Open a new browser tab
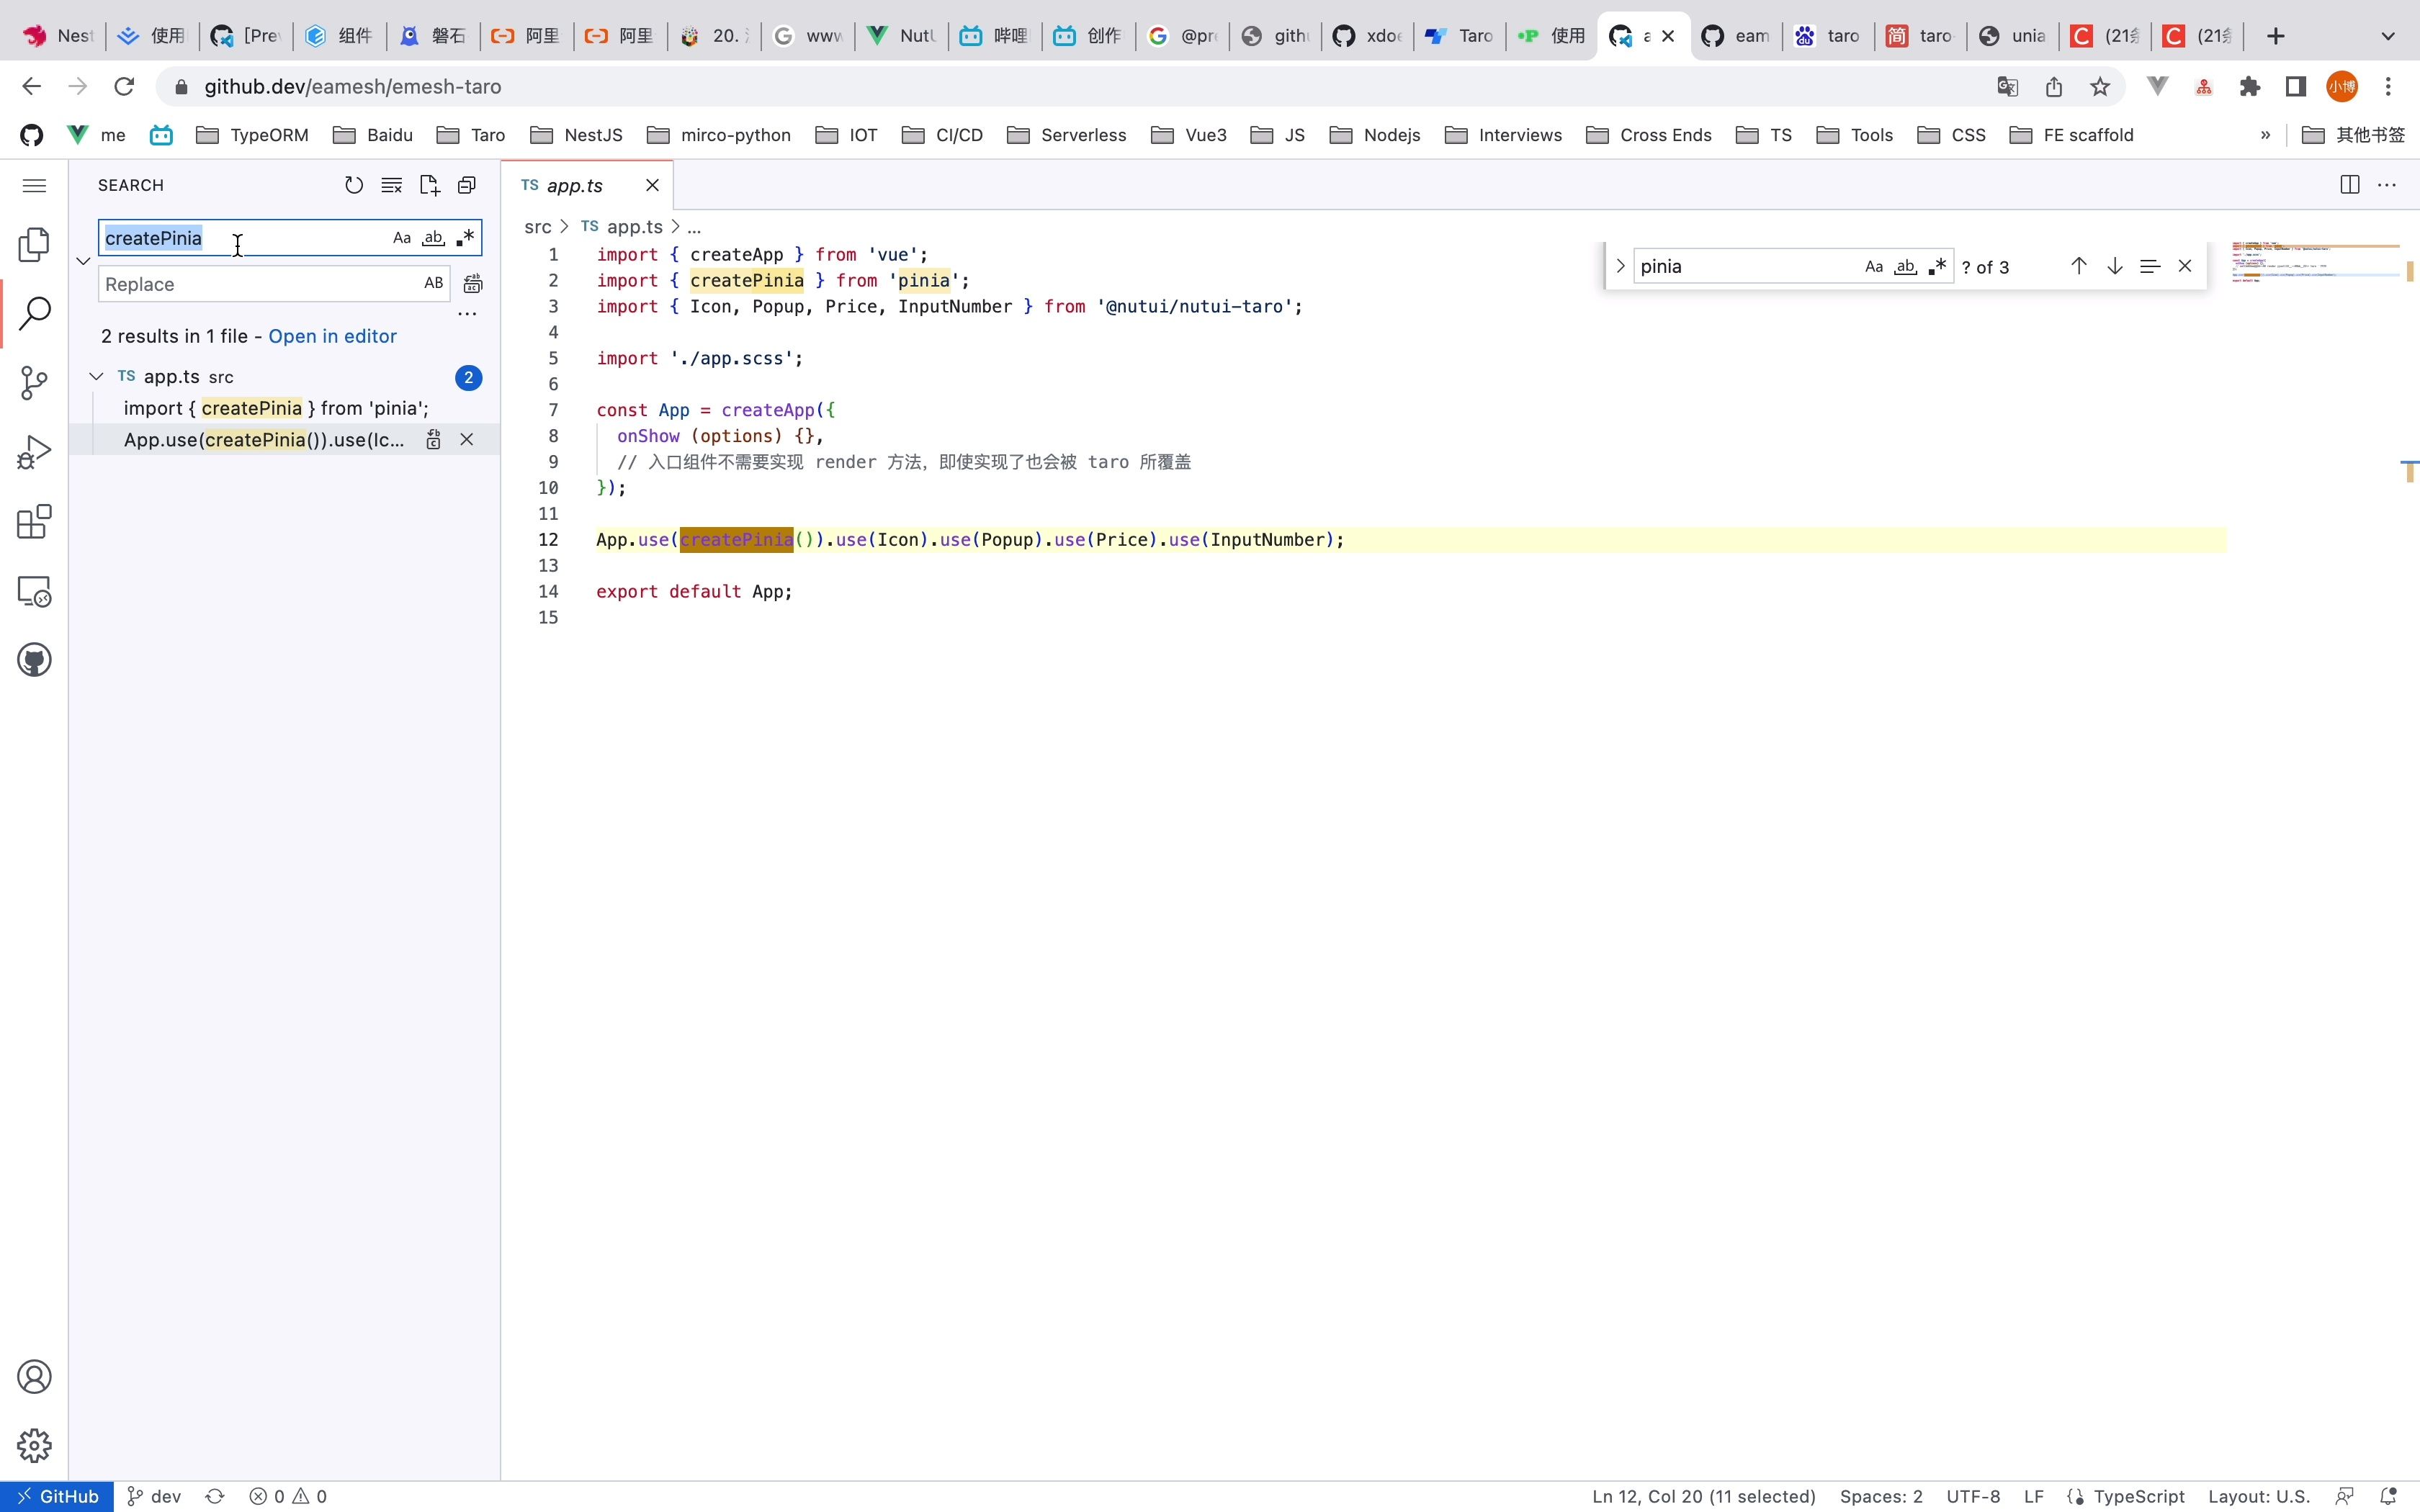The width and height of the screenshot is (2420, 1512). pyautogui.click(x=2276, y=36)
